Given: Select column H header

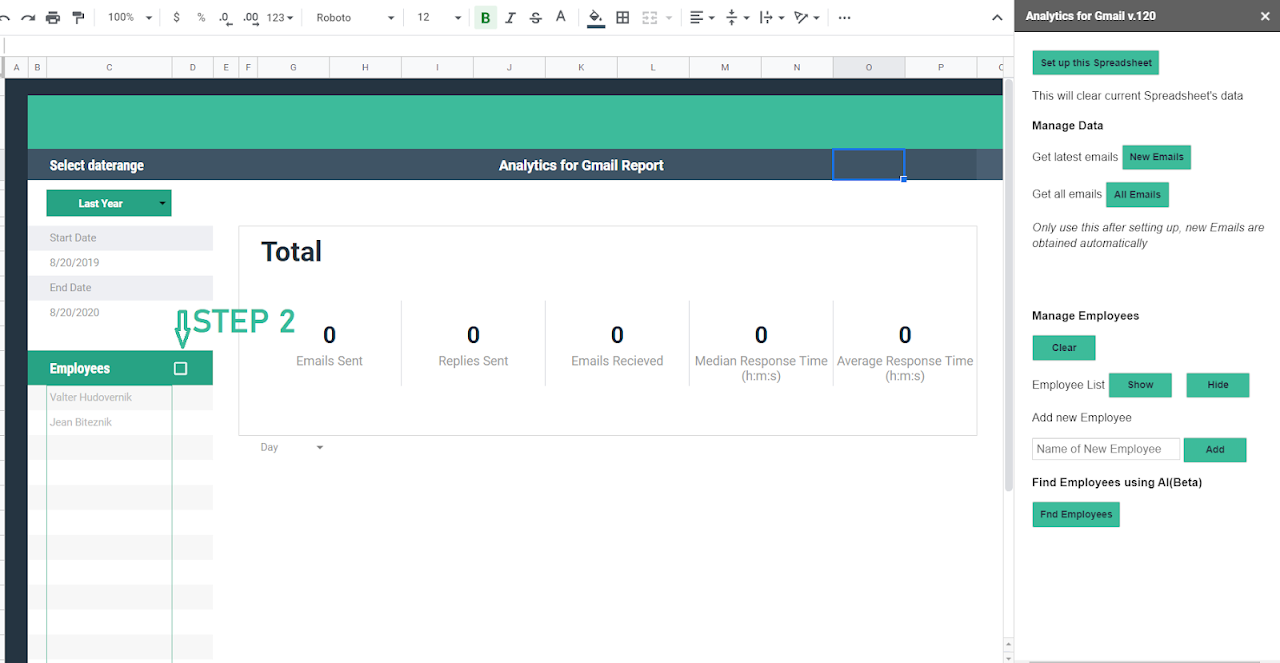Looking at the screenshot, I should (x=365, y=67).
